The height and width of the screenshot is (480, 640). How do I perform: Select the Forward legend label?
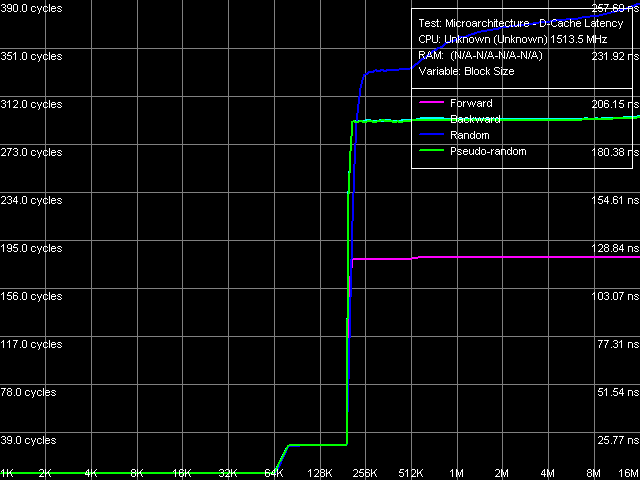coord(471,103)
